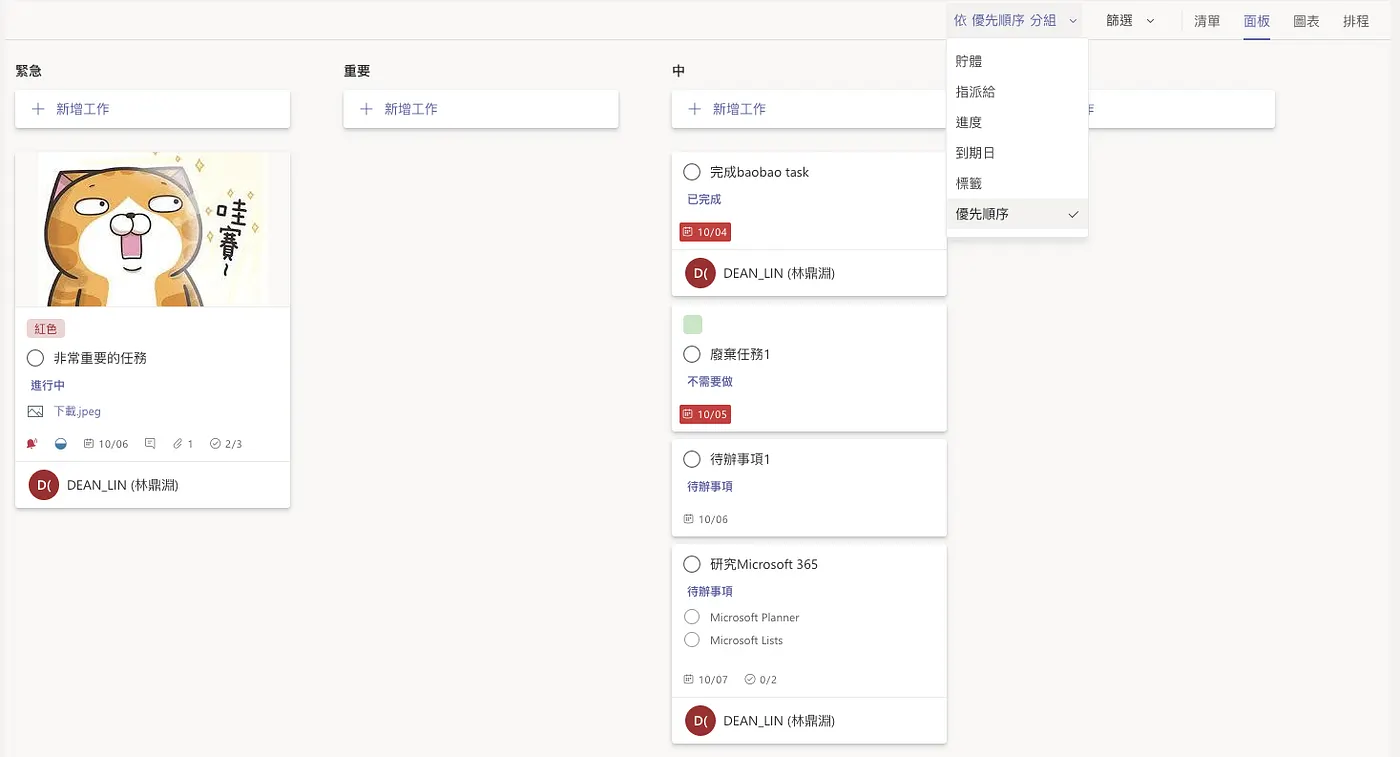Click the 中 column header
1400x757 pixels.
pyautogui.click(x=678, y=71)
